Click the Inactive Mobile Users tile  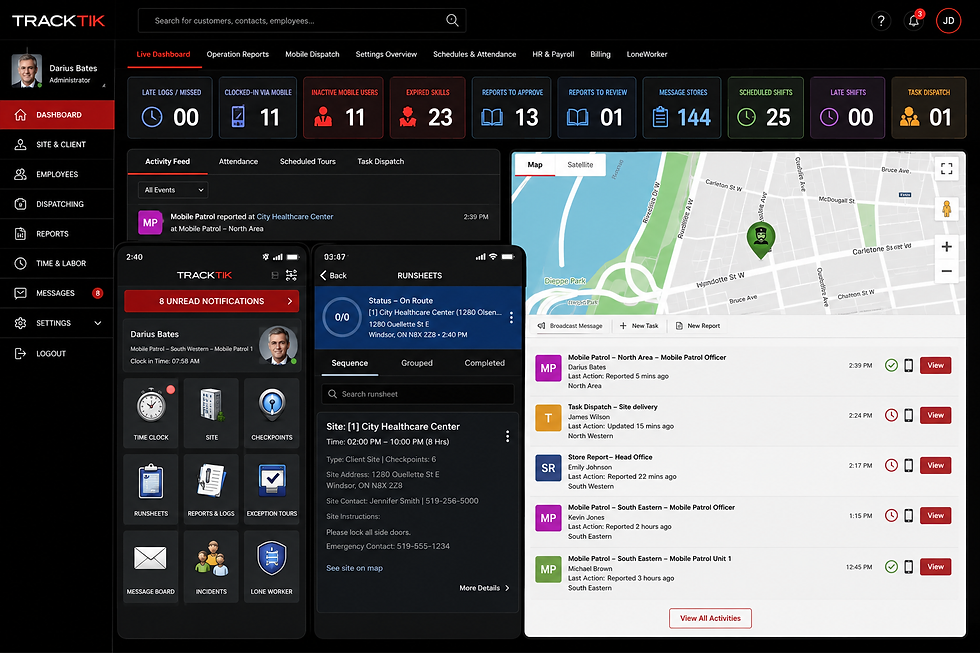(x=344, y=107)
